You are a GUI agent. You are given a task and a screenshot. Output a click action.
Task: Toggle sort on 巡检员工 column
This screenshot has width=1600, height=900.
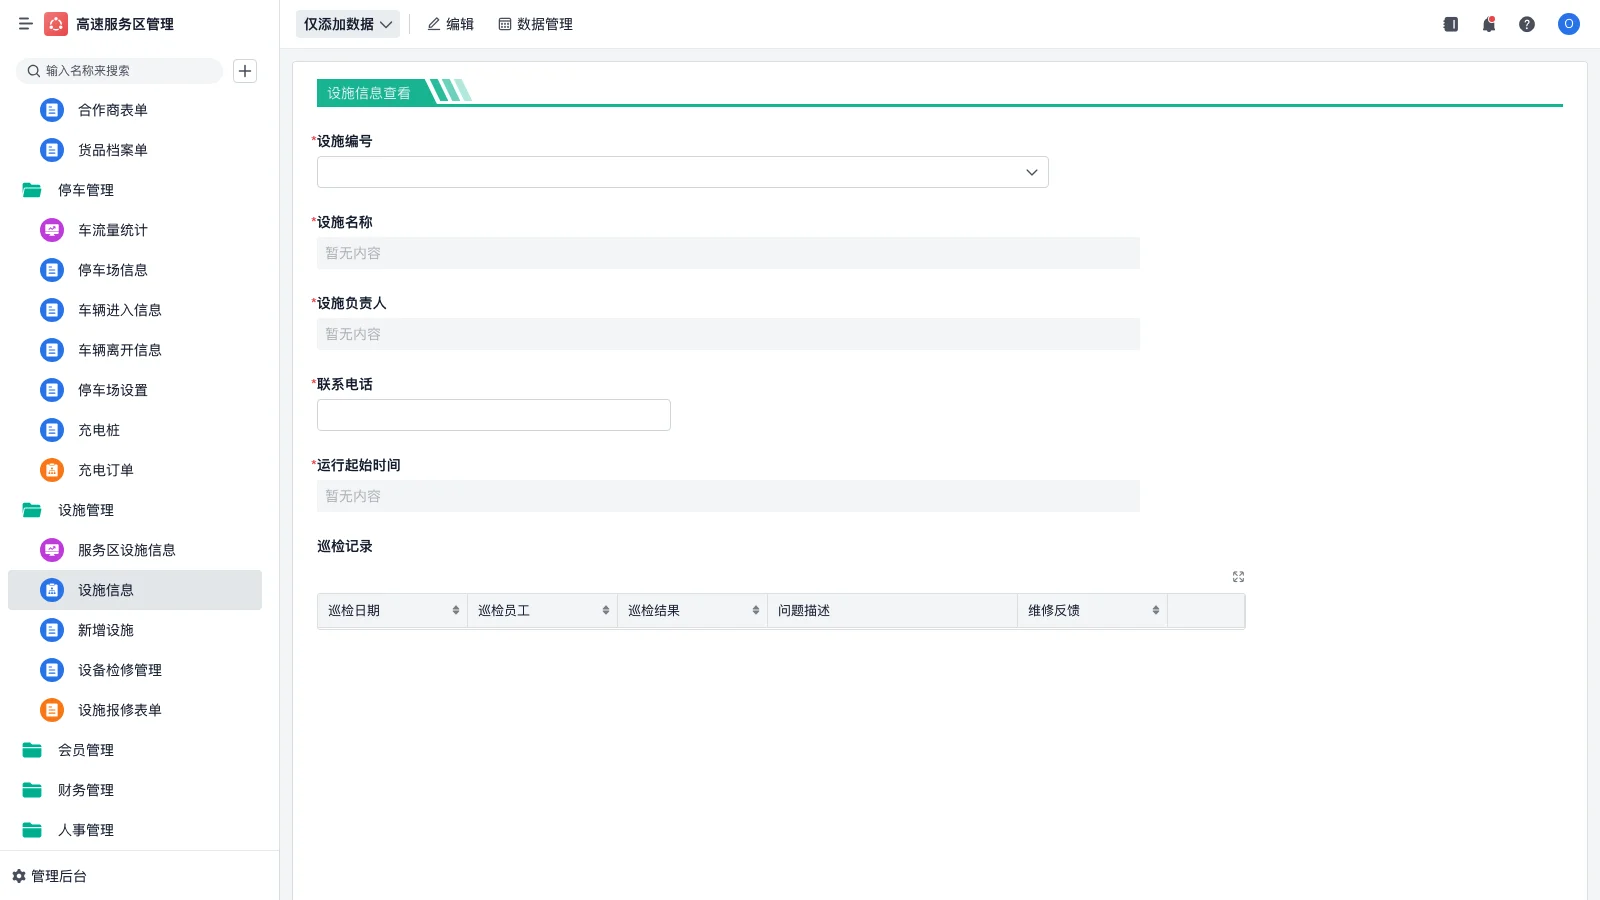coord(604,610)
